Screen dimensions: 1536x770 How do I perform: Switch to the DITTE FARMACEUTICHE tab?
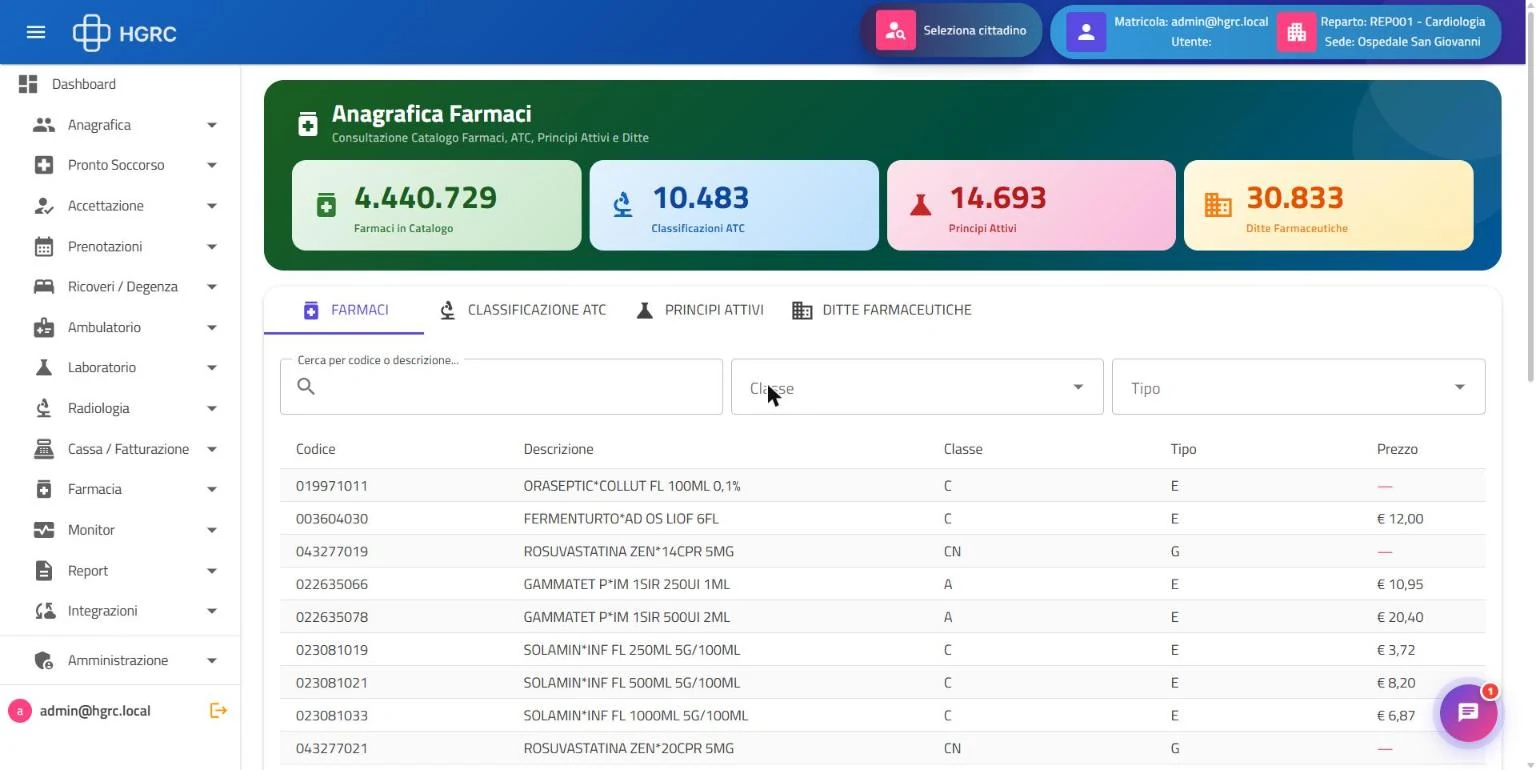[881, 310]
